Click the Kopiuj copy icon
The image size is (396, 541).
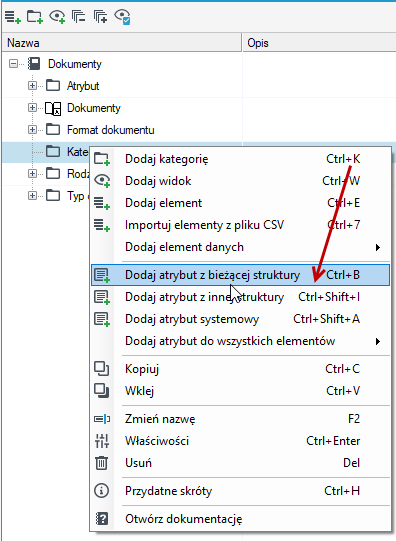click(x=101, y=369)
